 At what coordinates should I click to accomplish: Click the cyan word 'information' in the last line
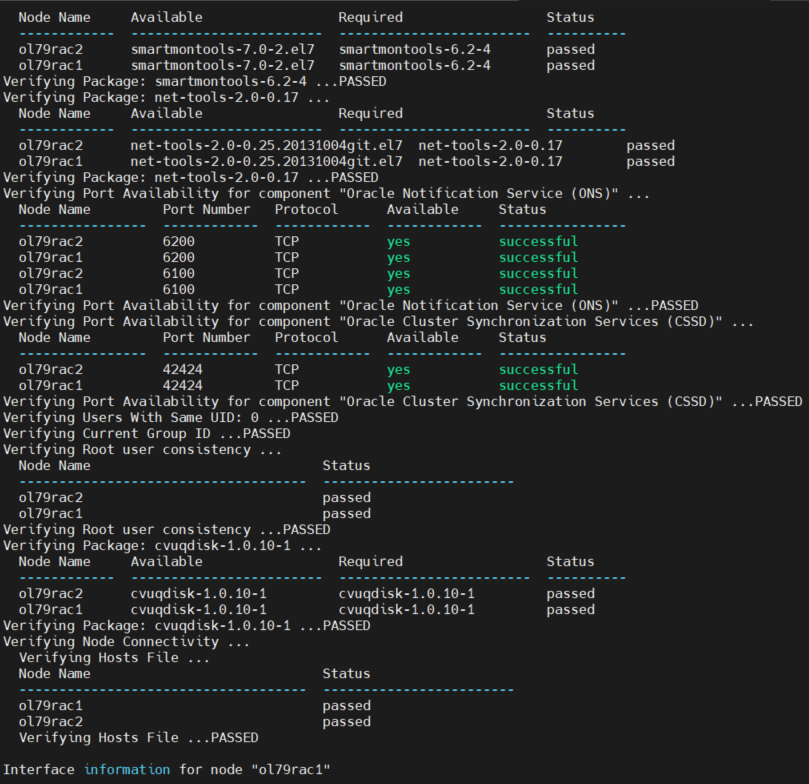[127, 769]
